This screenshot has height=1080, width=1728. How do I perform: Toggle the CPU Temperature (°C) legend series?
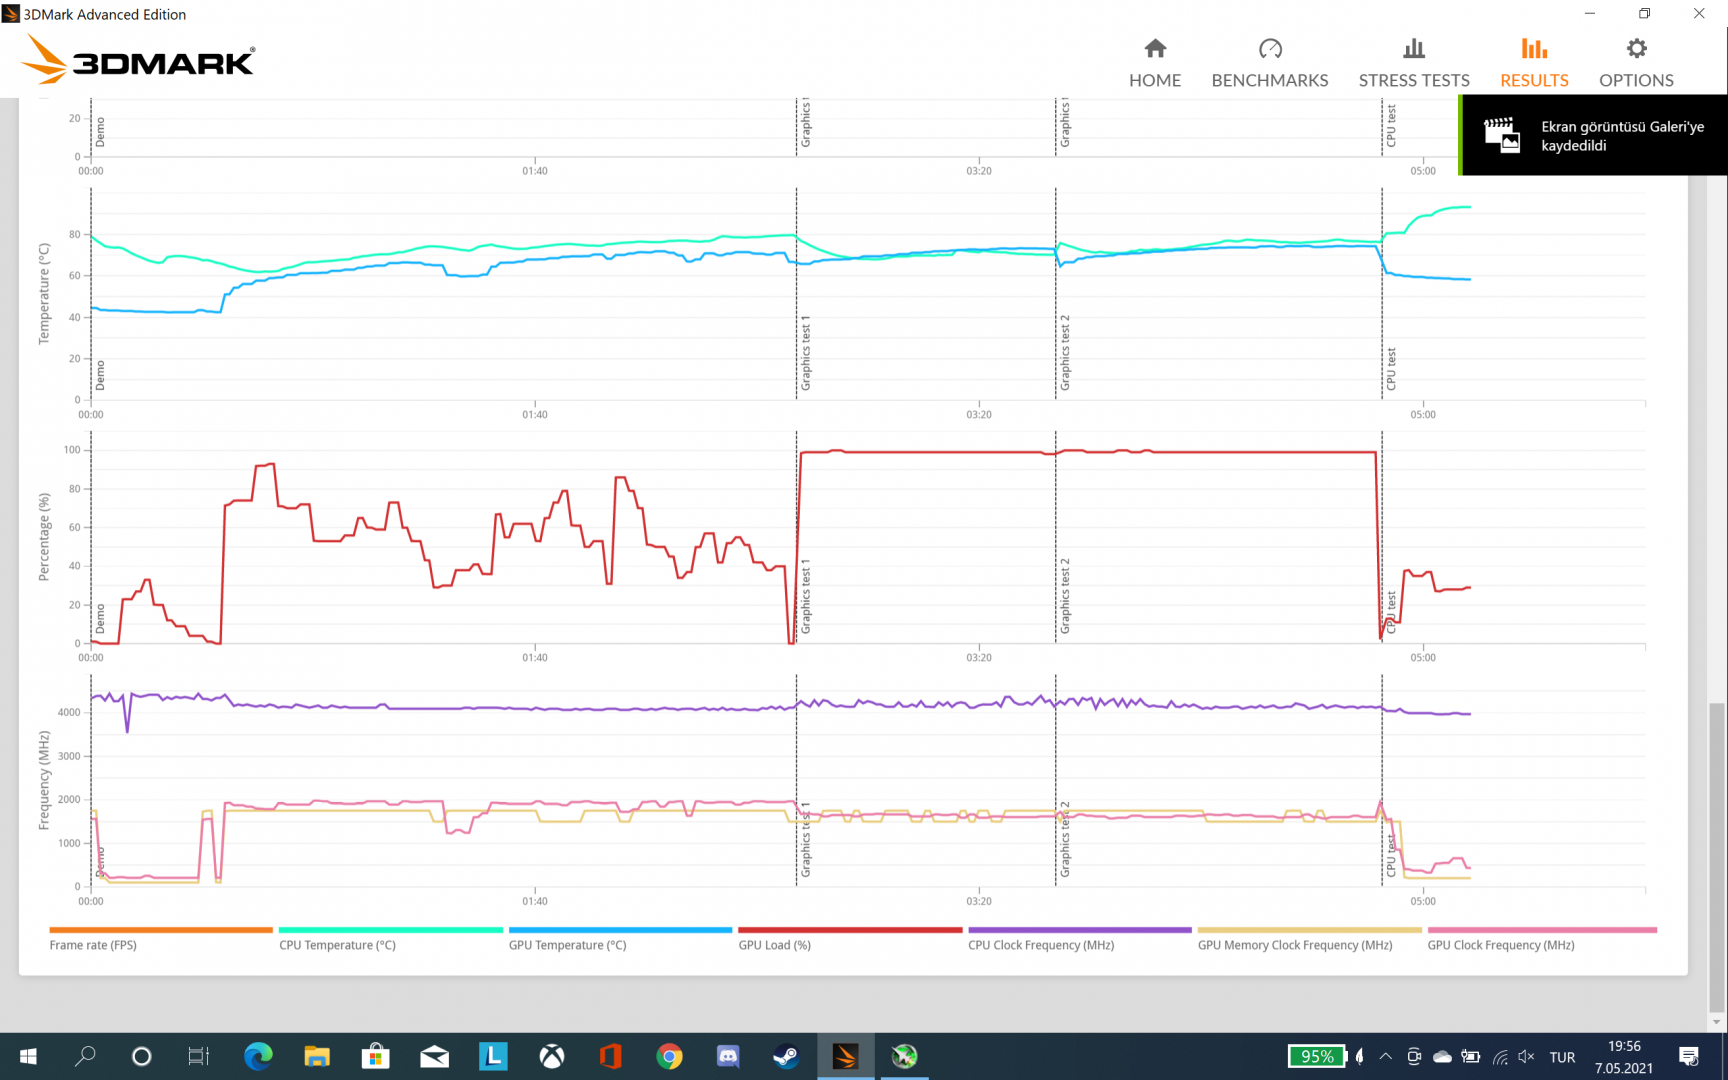click(390, 938)
